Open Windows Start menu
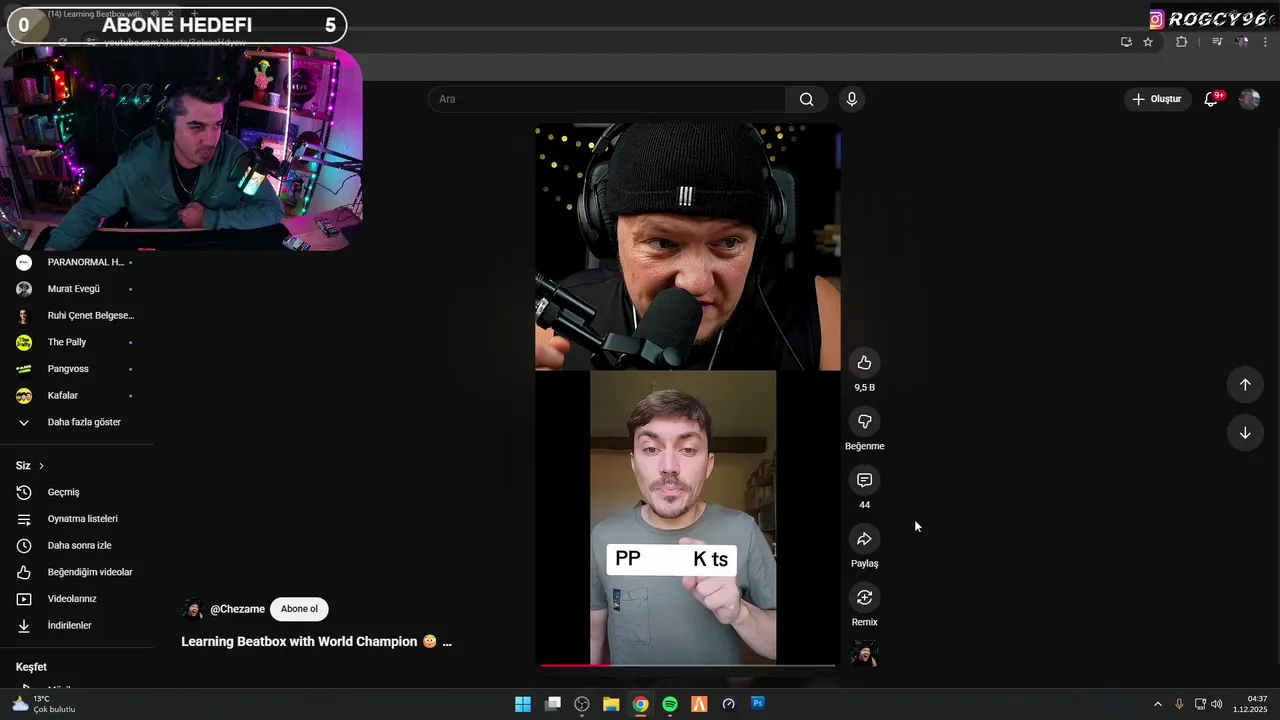The height and width of the screenshot is (720, 1280). coord(523,704)
